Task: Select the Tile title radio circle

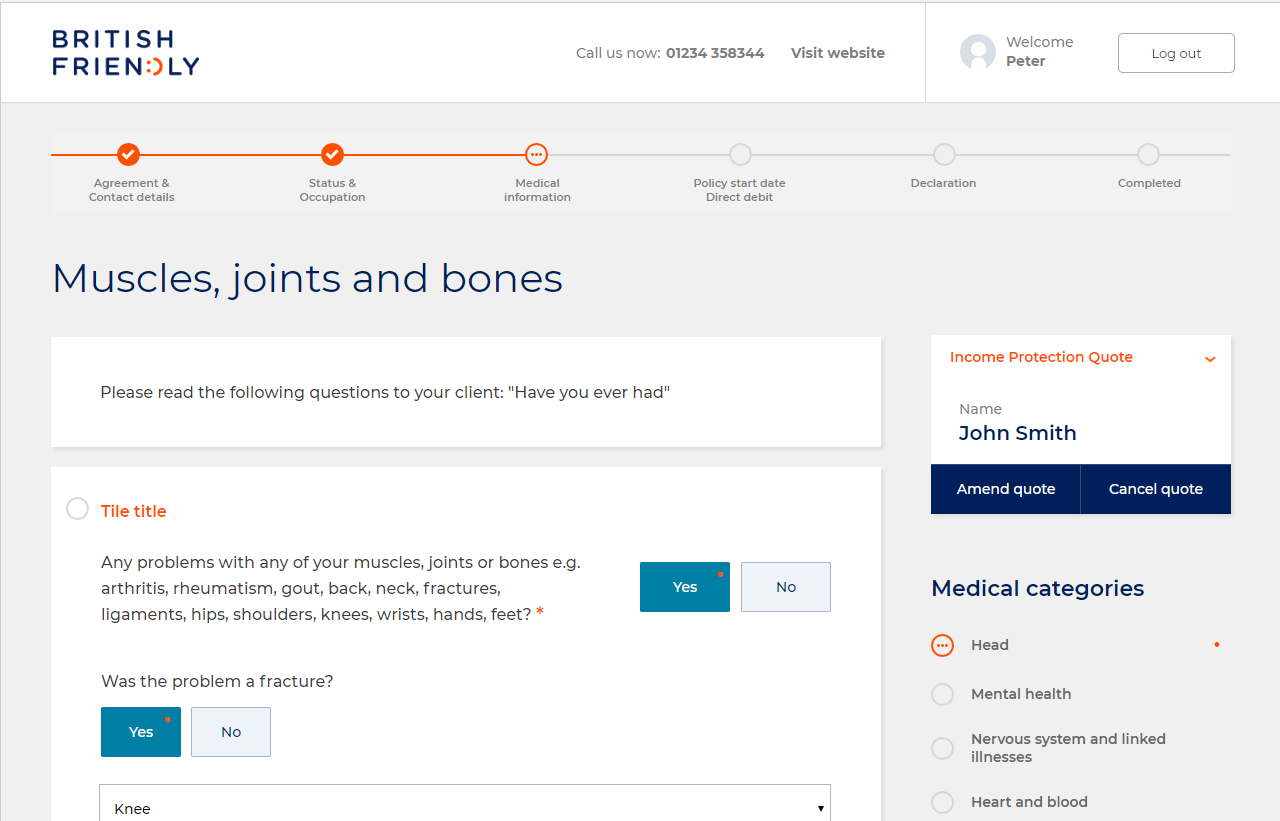Action: [78, 509]
